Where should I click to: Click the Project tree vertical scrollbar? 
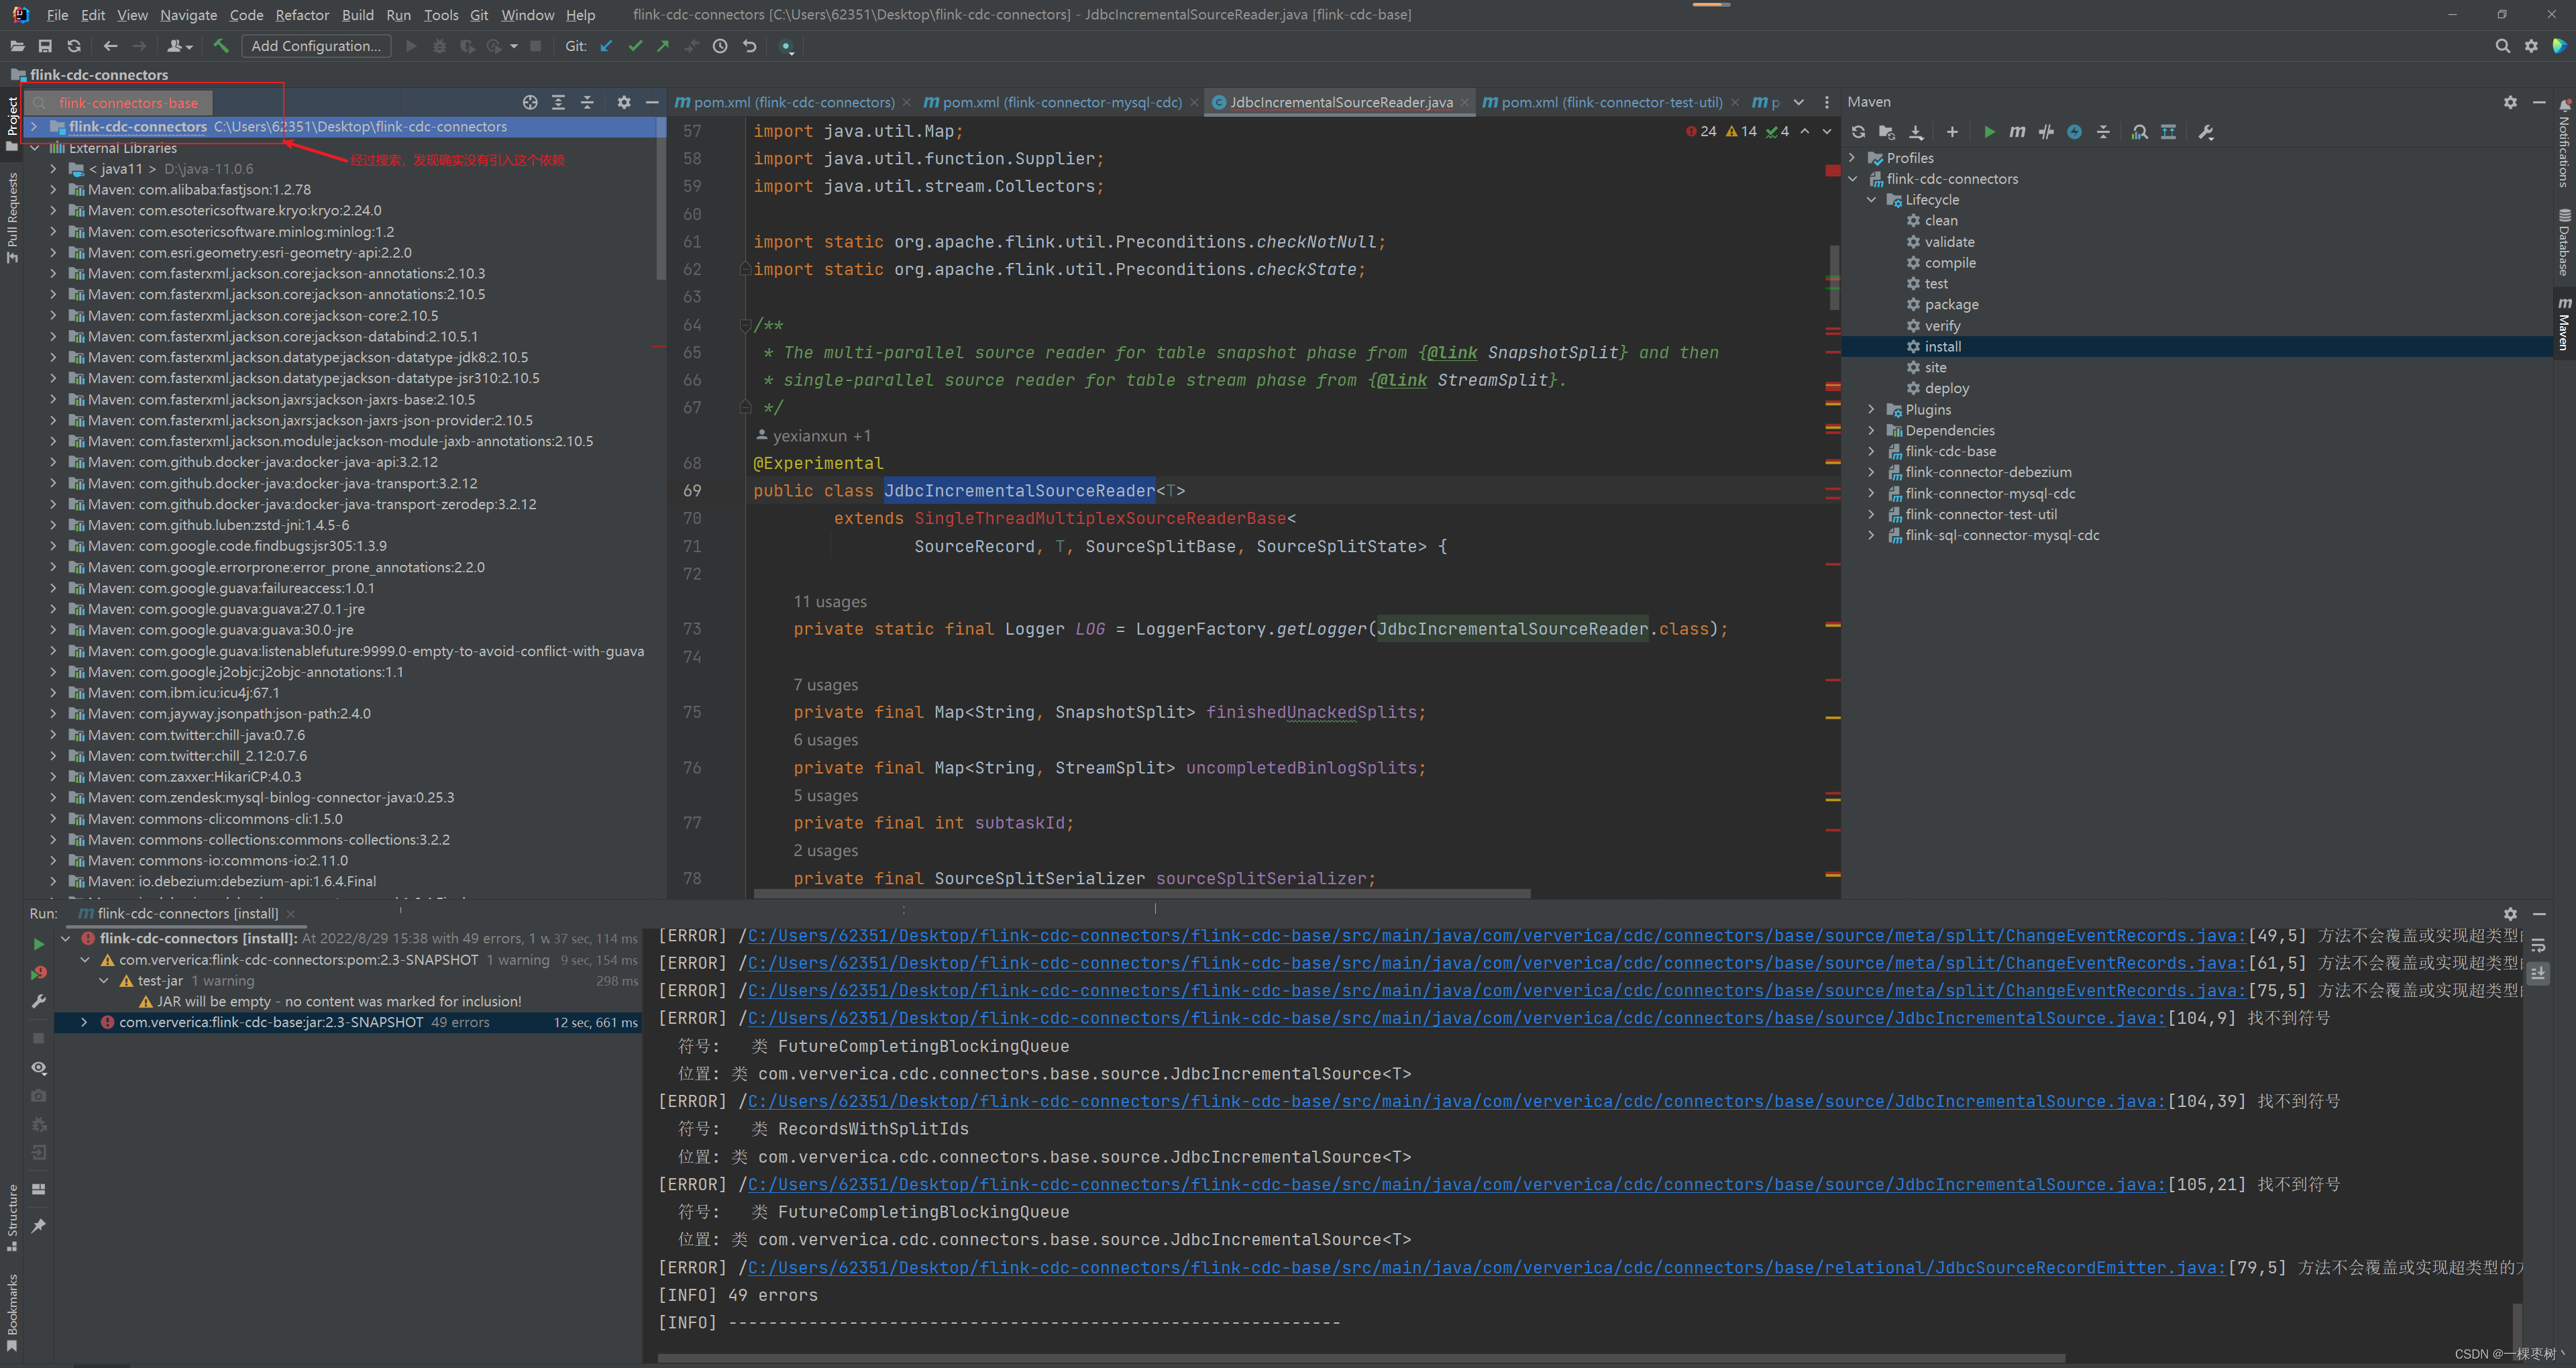[x=660, y=198]
